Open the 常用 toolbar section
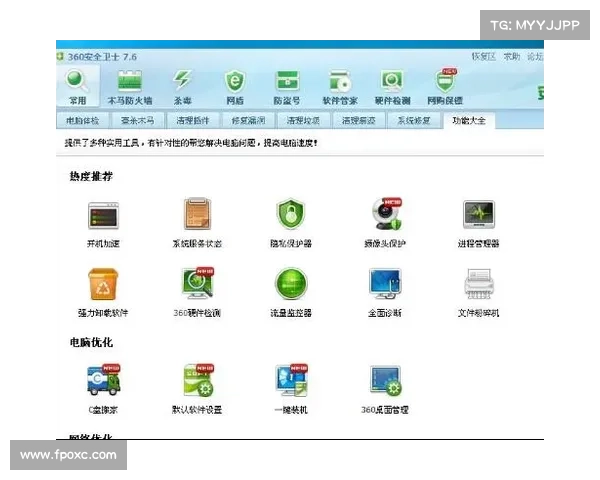This screenshot has width=600, height=480. pyautogui.click(x=78, y=87)
